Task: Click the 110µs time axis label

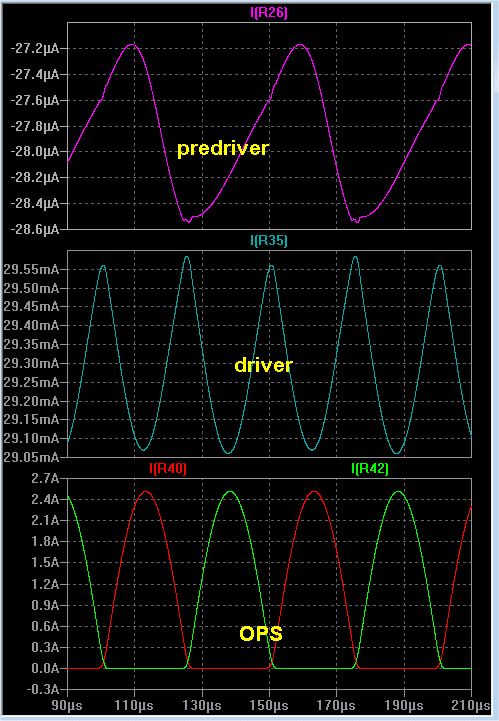Action: tap(135, 705)
